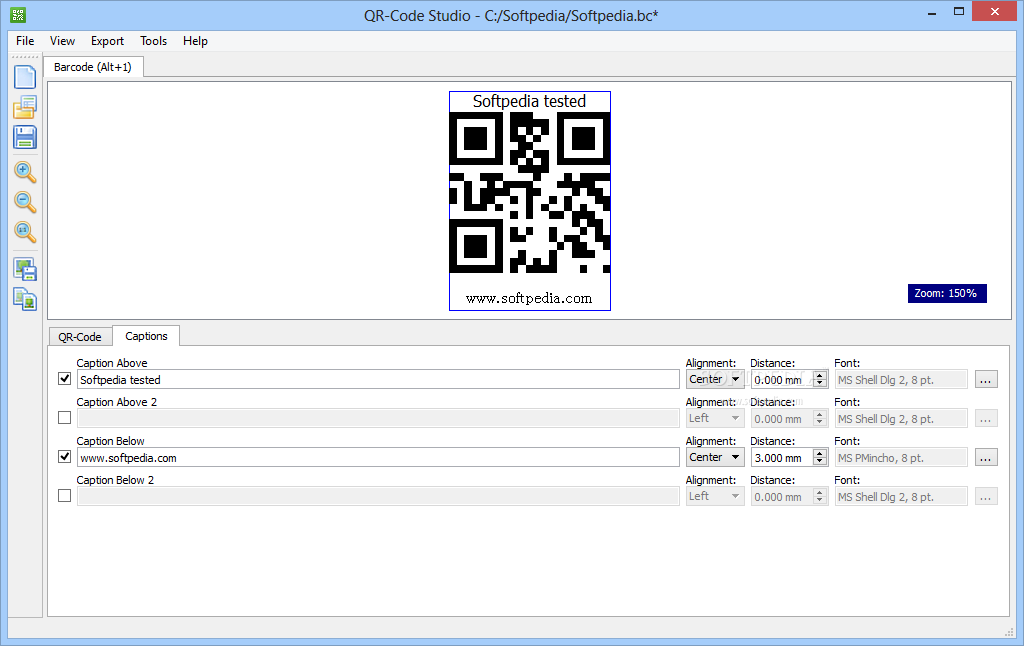
Task: Click the Distance spinner for Caption Below 2
Action: (x=789, y=496)
